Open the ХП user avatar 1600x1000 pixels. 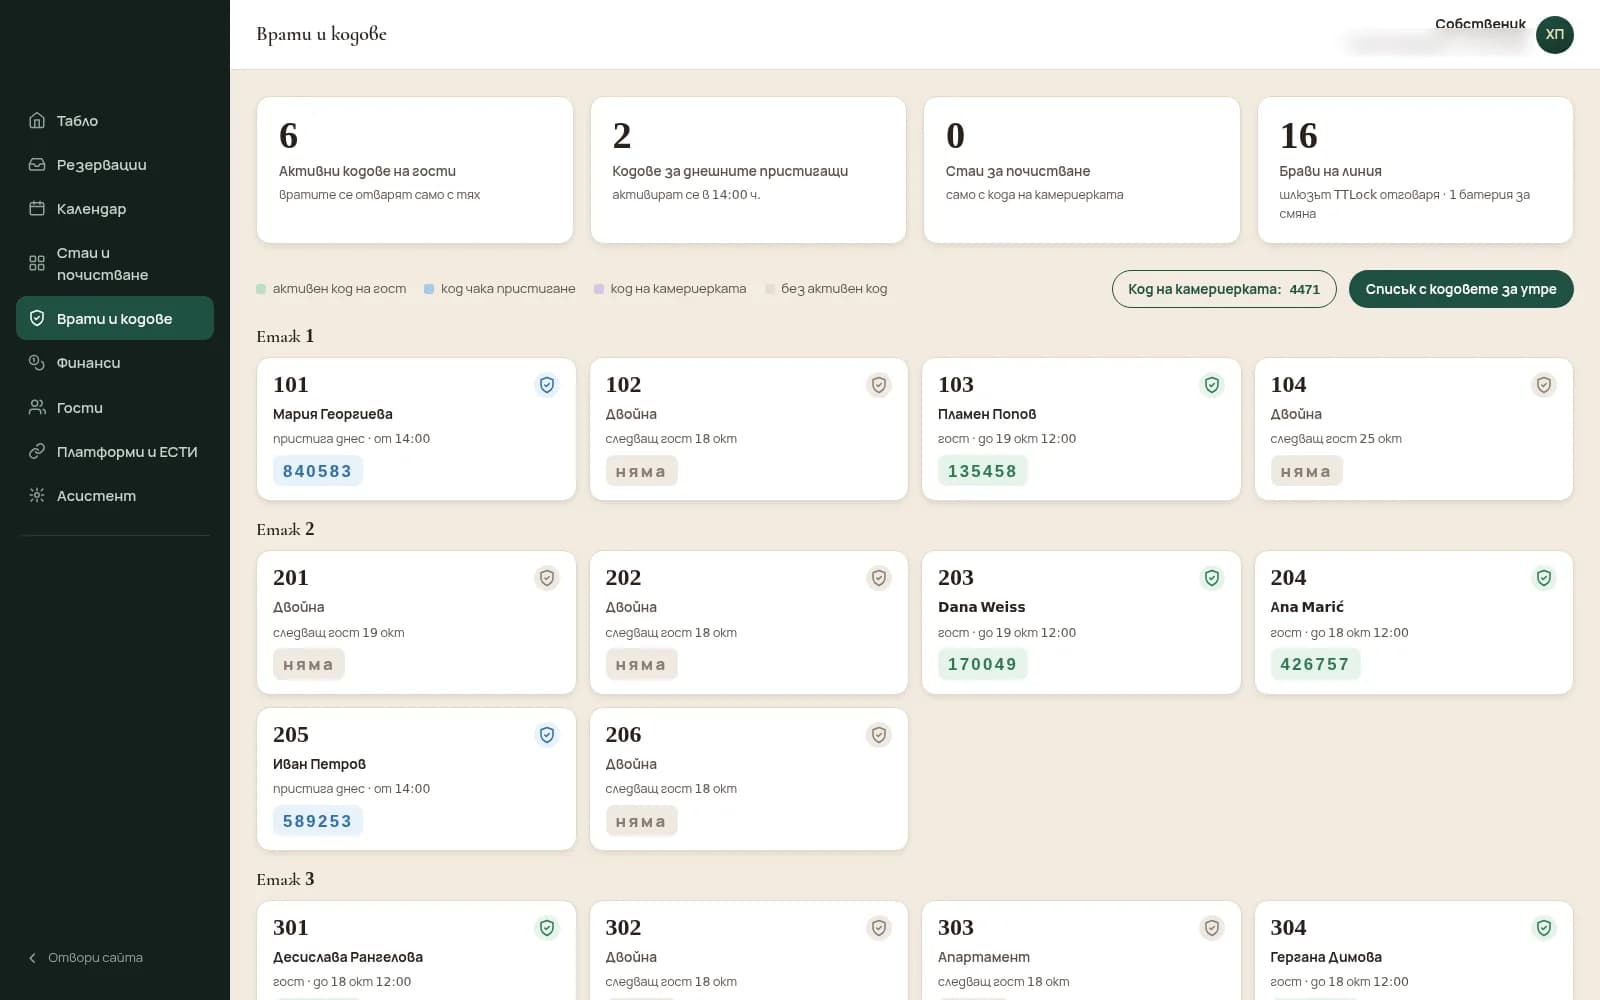point(1554,35)
